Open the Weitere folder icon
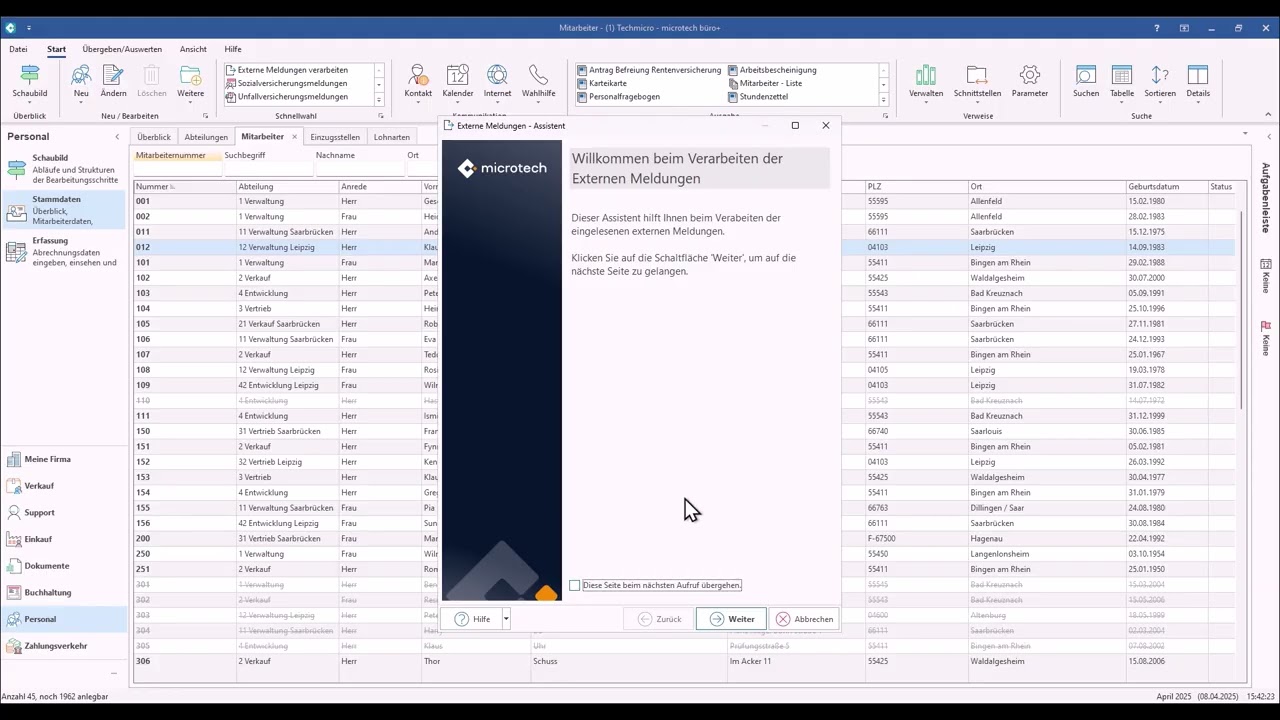 (x=190, y=82)
